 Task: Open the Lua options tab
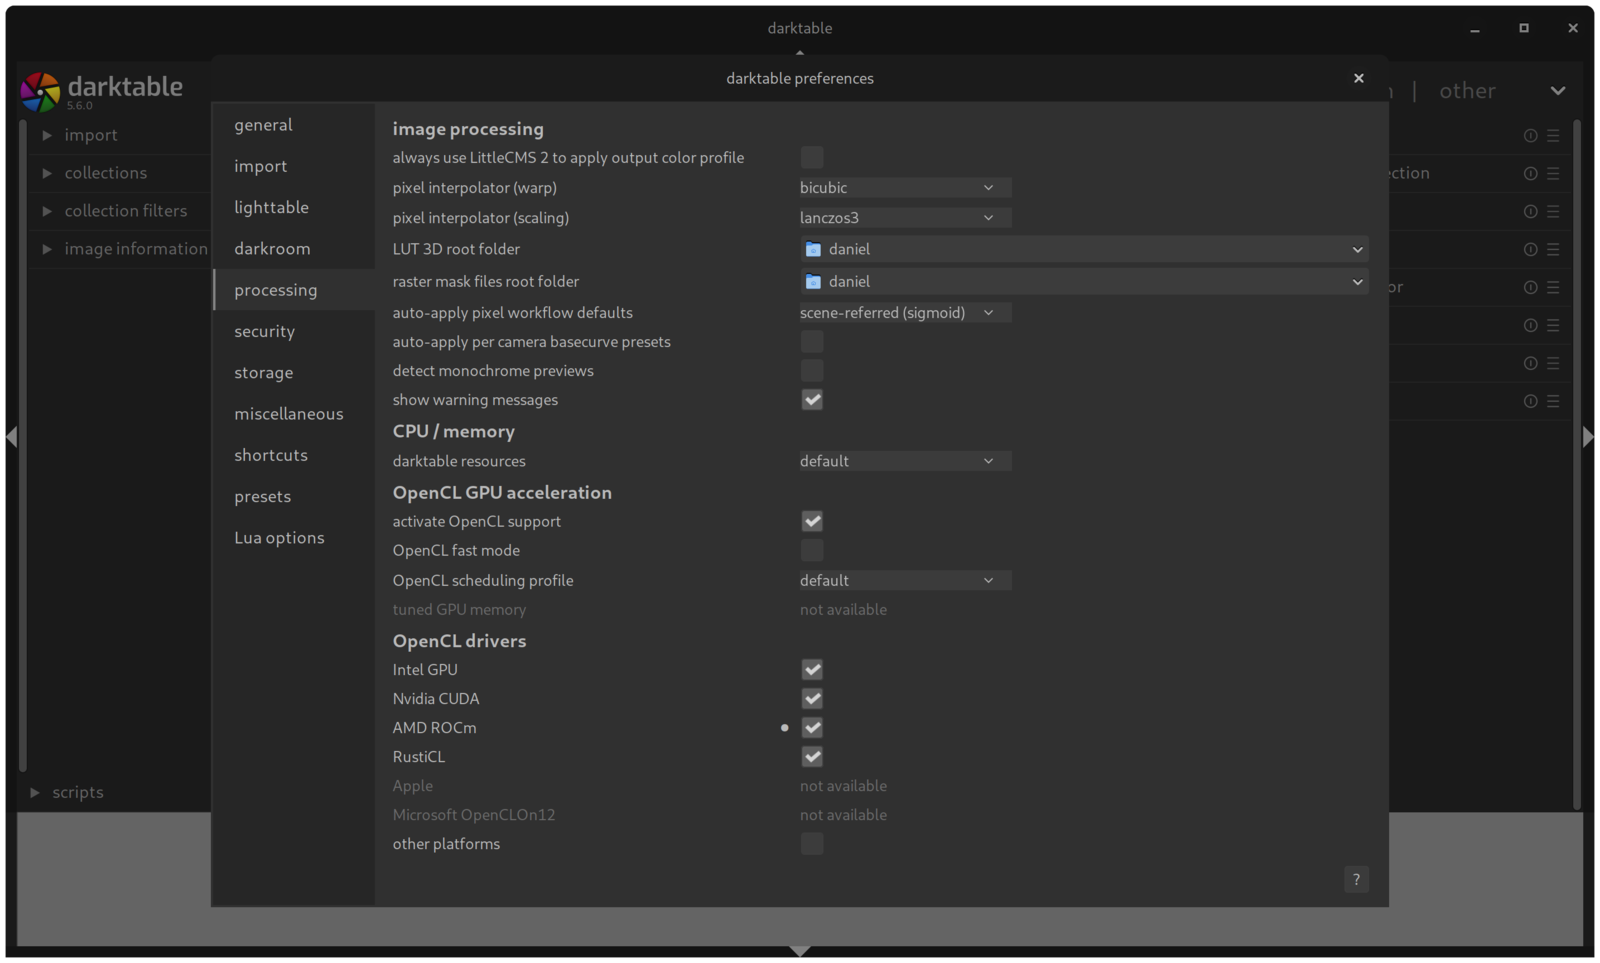pos(294,537)
